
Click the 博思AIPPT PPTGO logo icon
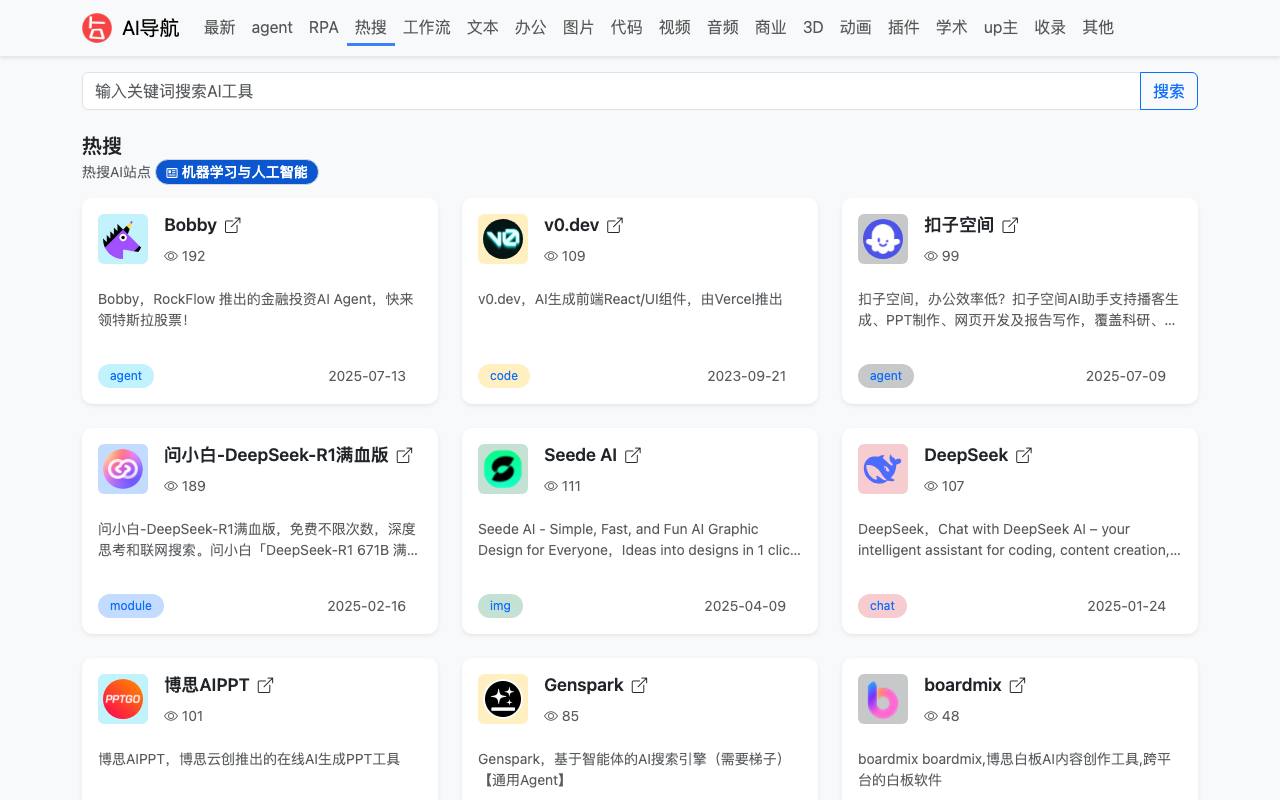pyautogui.click(x=123, y=699)
